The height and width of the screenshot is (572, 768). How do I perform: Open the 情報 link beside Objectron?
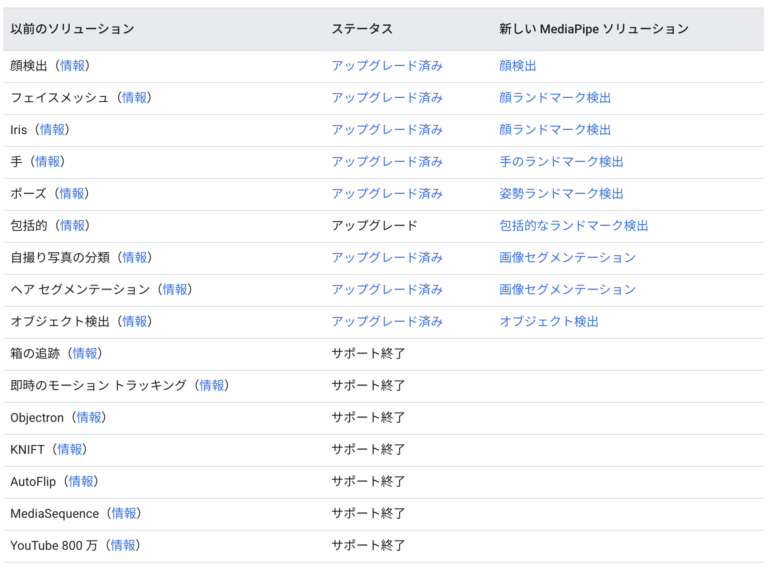pos(89,417)
